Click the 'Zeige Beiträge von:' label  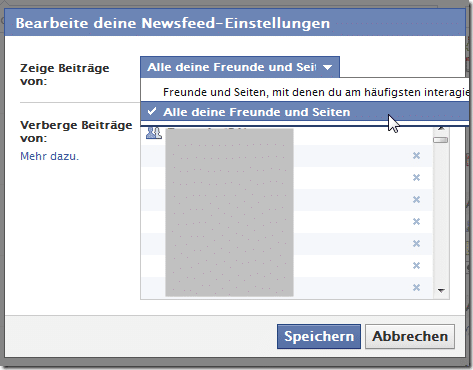(x=65, y=74)
